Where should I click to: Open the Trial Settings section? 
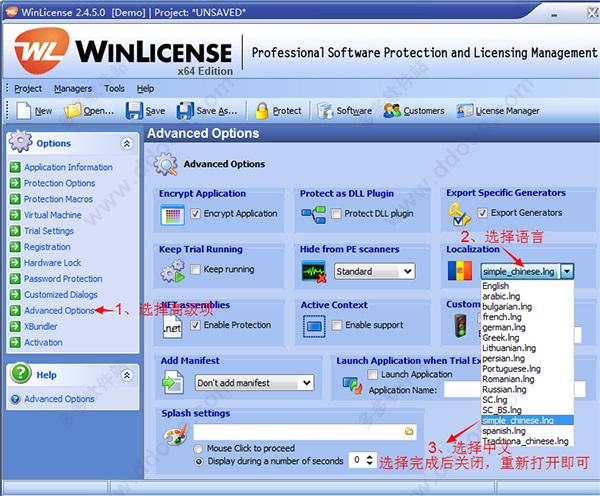tap(49, 231)
